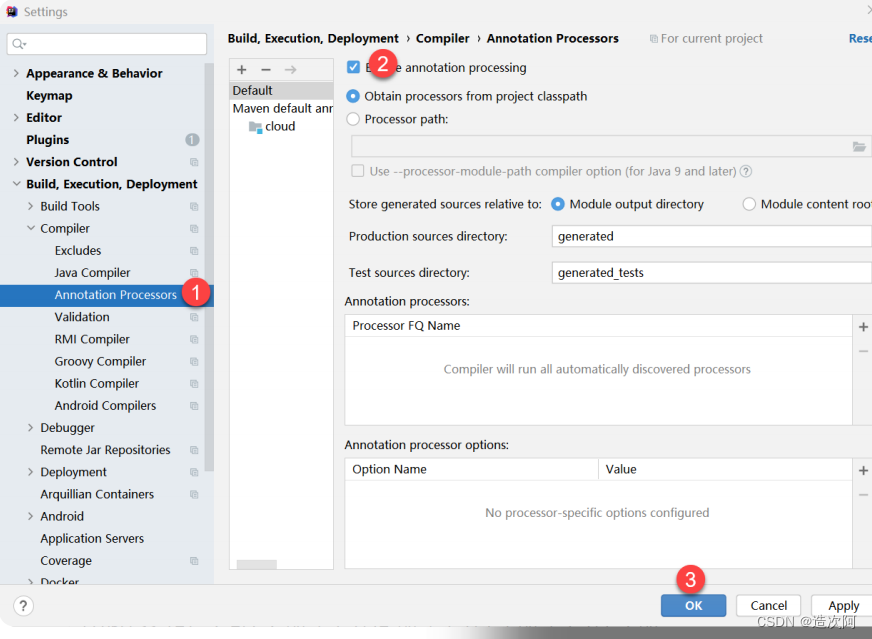
Task: Select the cloud module entry
Action: 281,126
